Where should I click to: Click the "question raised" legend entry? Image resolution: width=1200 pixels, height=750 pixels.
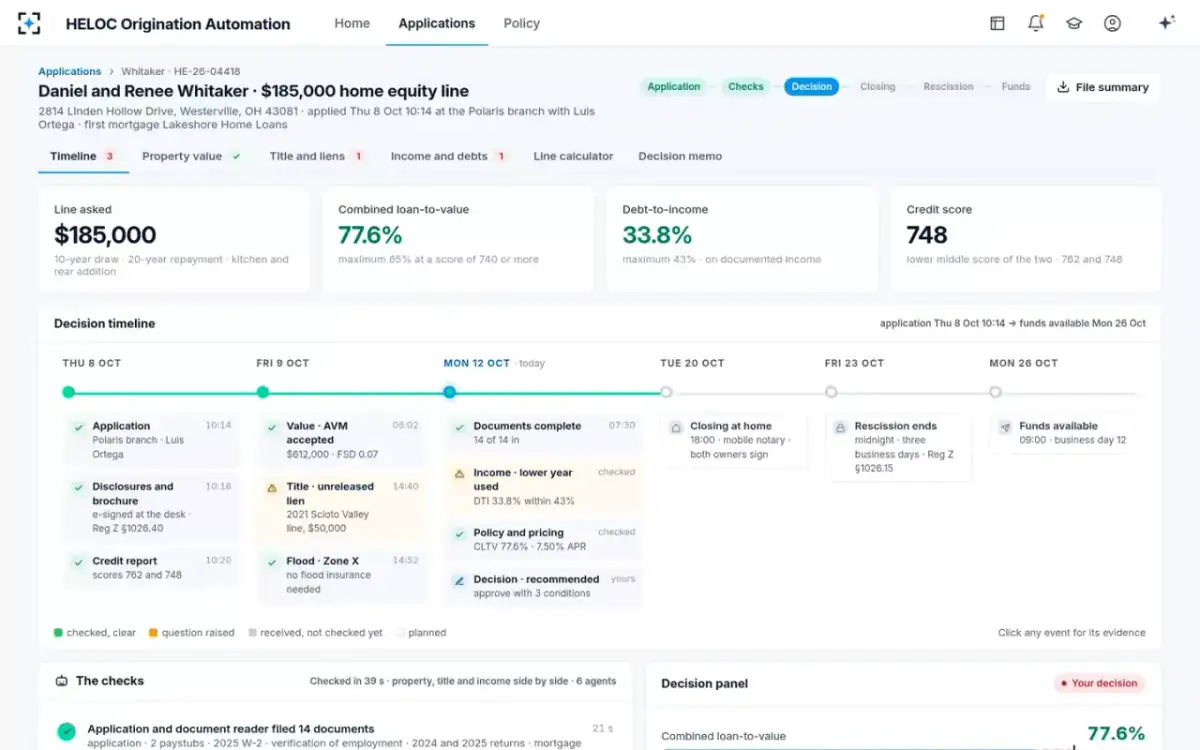pyautogui.click(x=191, y=633)
